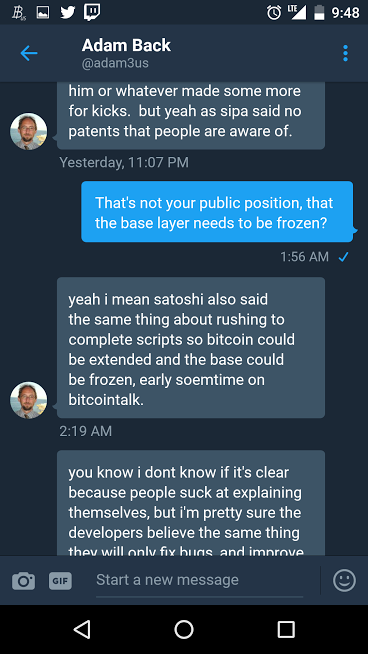Tap the Android home circle button

(x=184, y=629)
